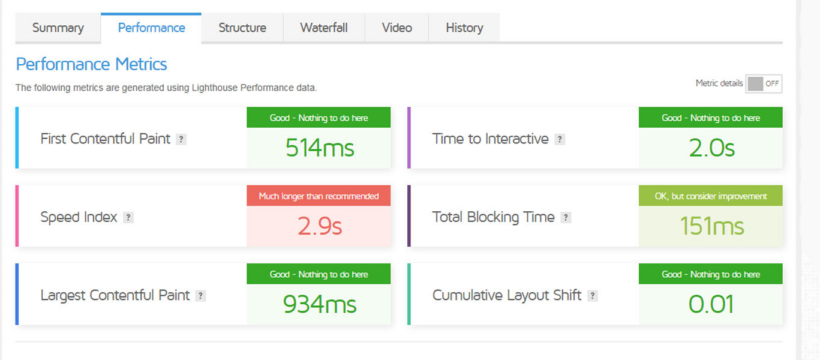The image size is (820, 360).
Task: Click help icon beside Time to Interactive
Action: pyautogui.click(x=560, y=139)
